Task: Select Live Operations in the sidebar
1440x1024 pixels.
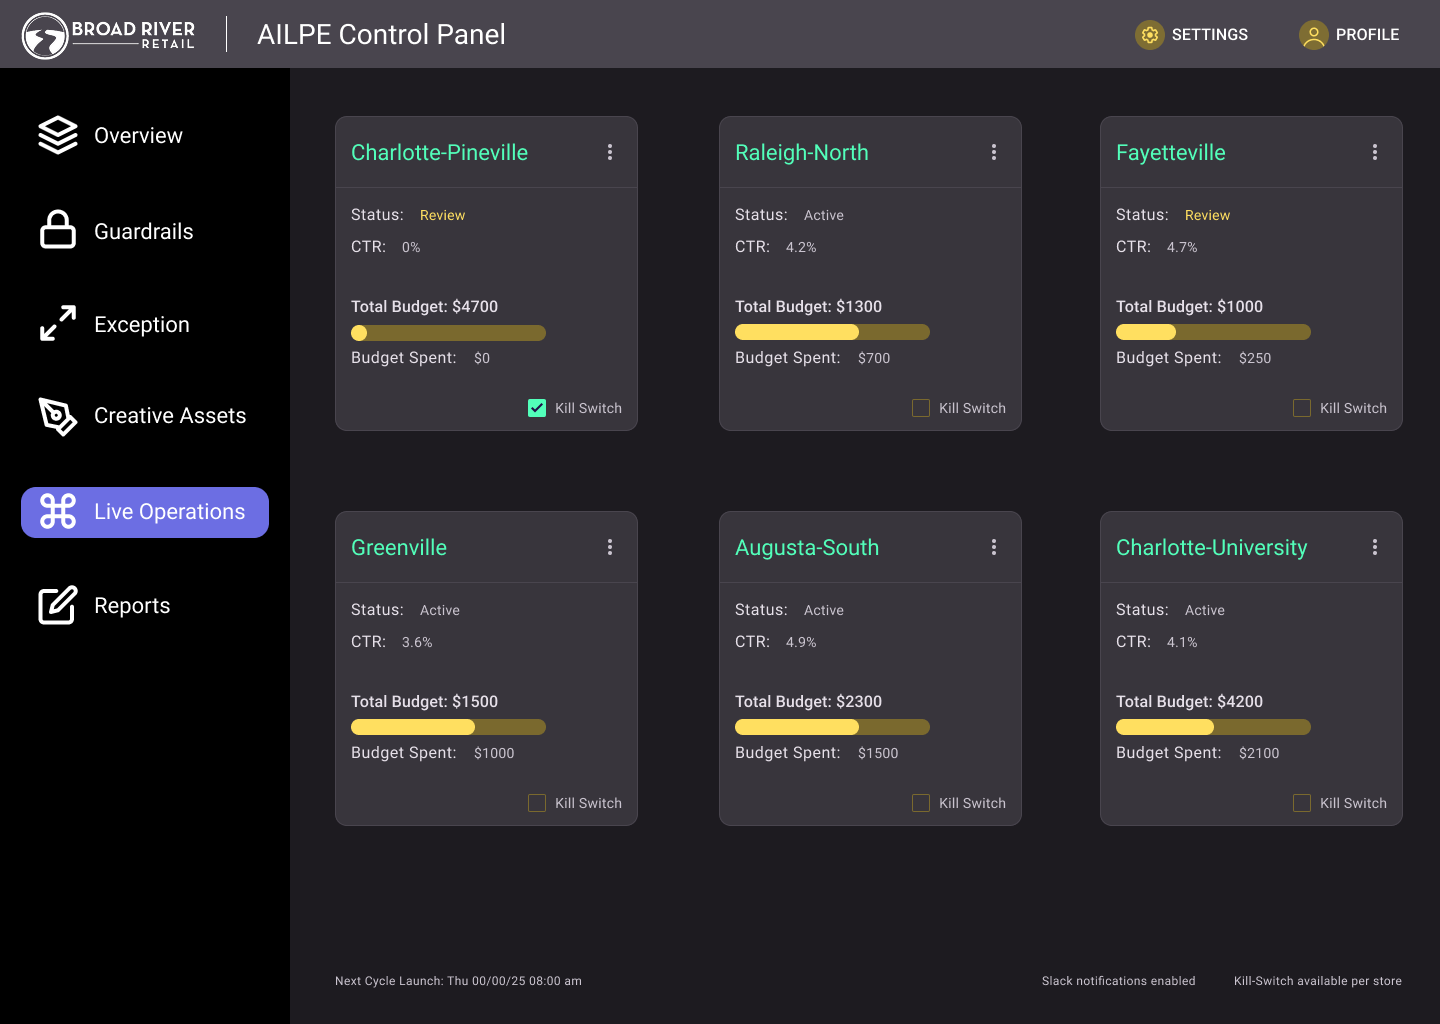Action: pos(145,512)
